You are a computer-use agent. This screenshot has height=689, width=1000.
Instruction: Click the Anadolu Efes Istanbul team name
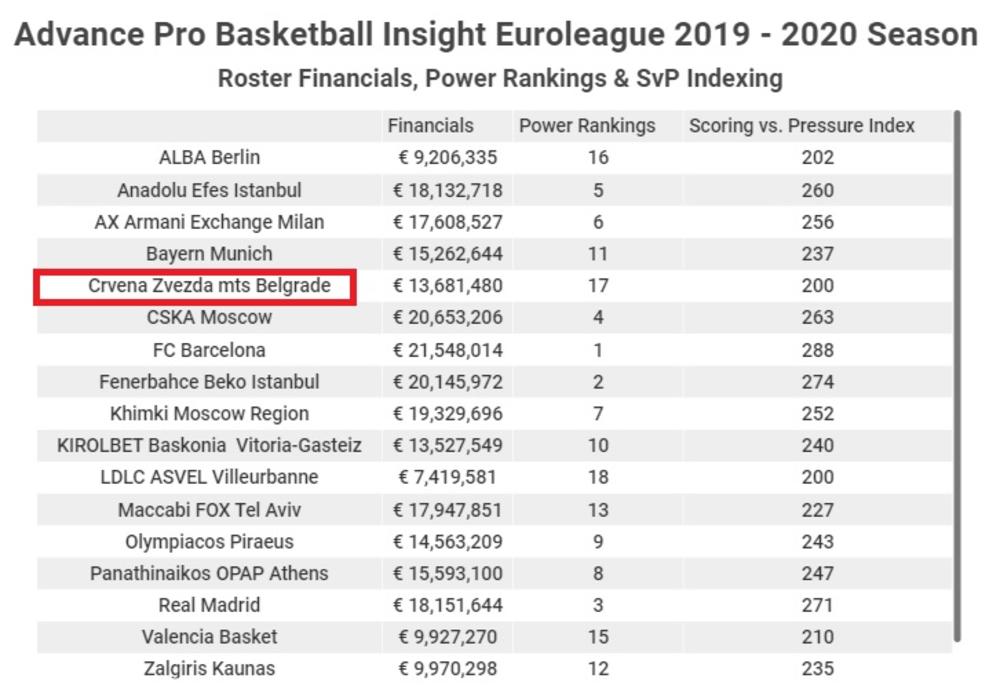pyautogui.click(x=209, y=190)
